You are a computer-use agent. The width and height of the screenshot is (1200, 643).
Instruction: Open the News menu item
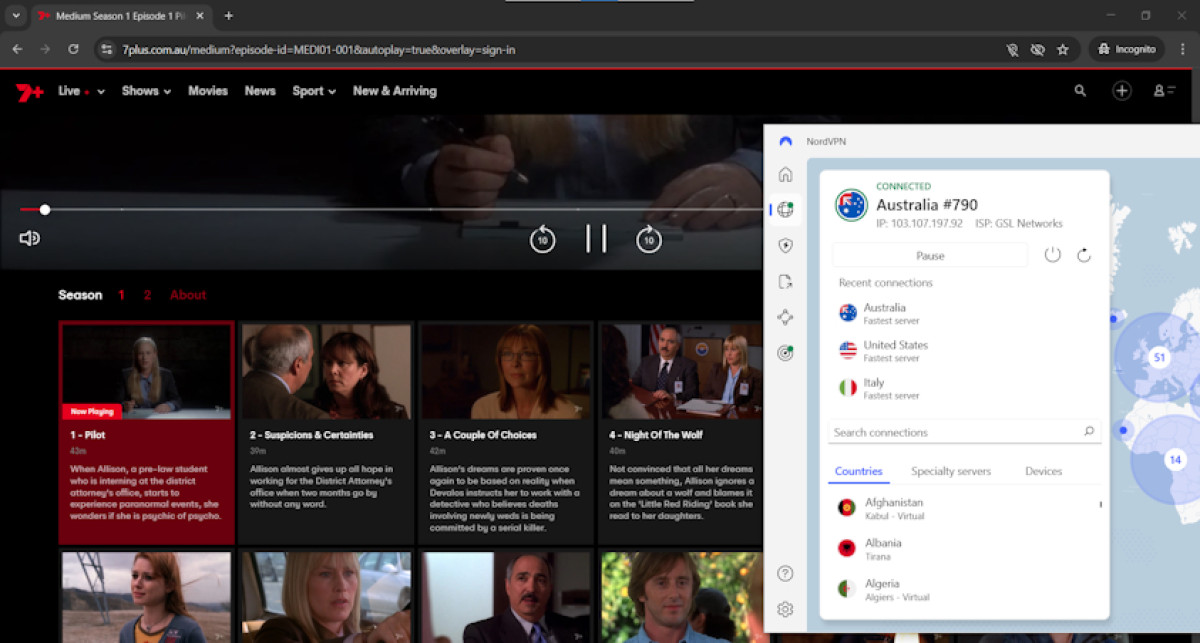pos(260,91)
